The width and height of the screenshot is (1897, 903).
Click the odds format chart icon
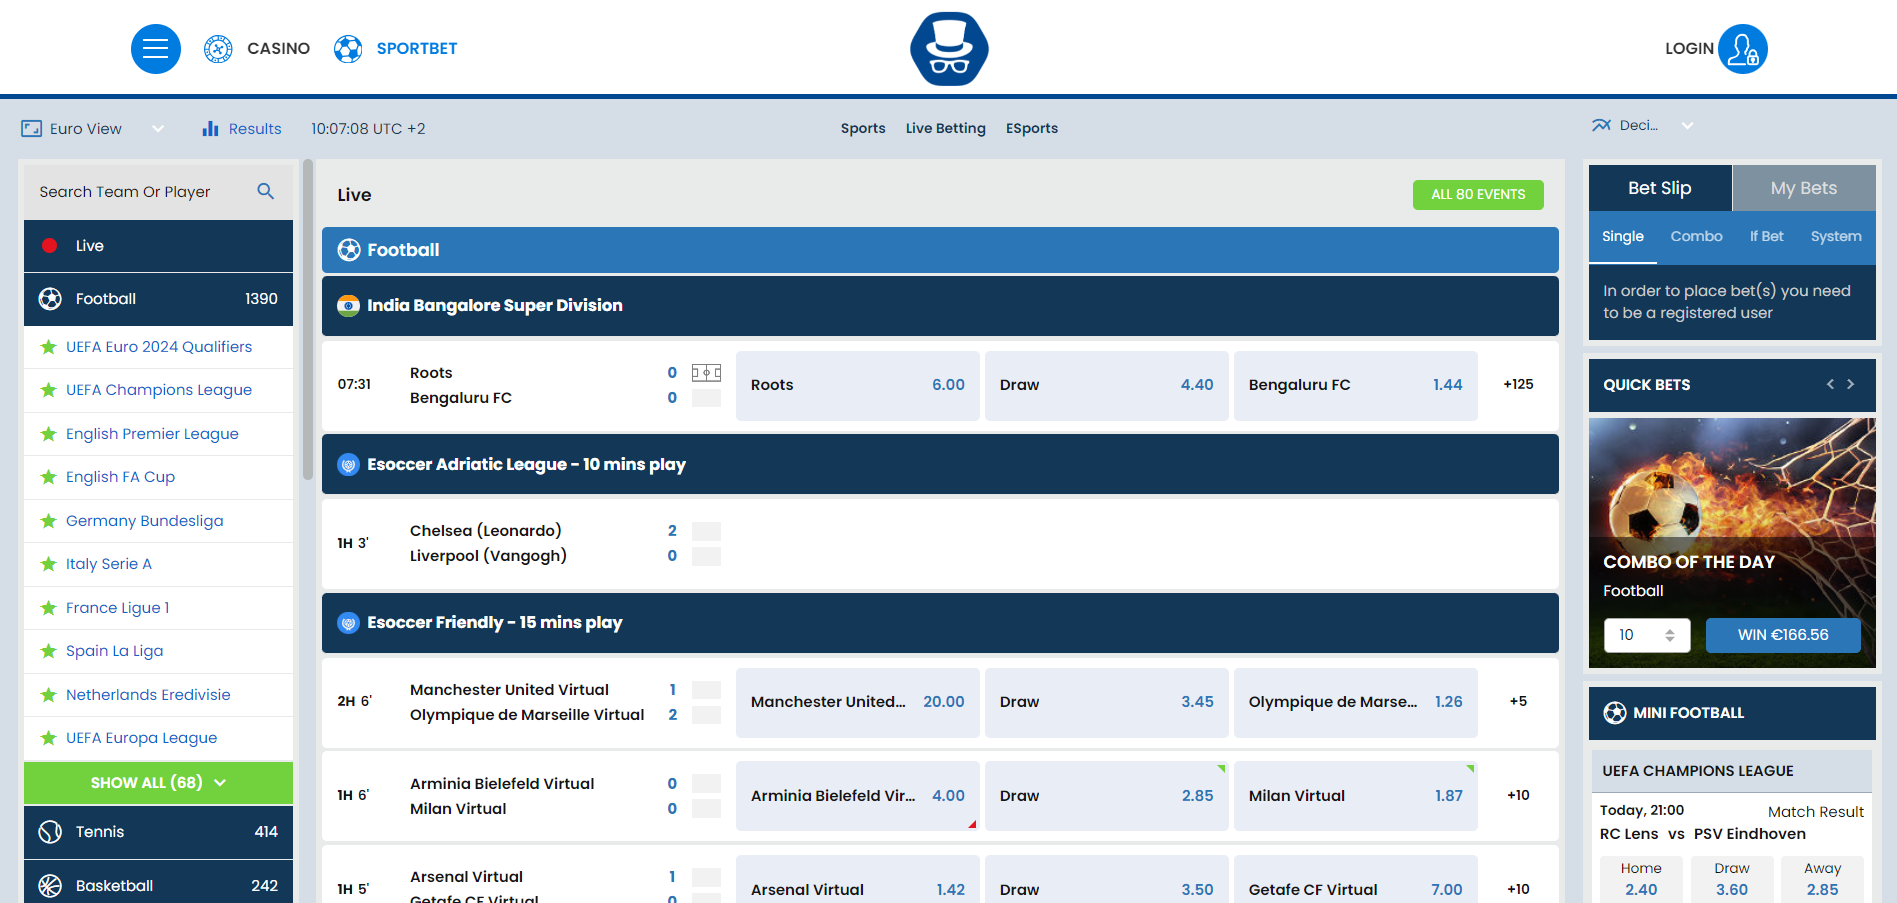pyautogui.click(x=1601, y=125)
